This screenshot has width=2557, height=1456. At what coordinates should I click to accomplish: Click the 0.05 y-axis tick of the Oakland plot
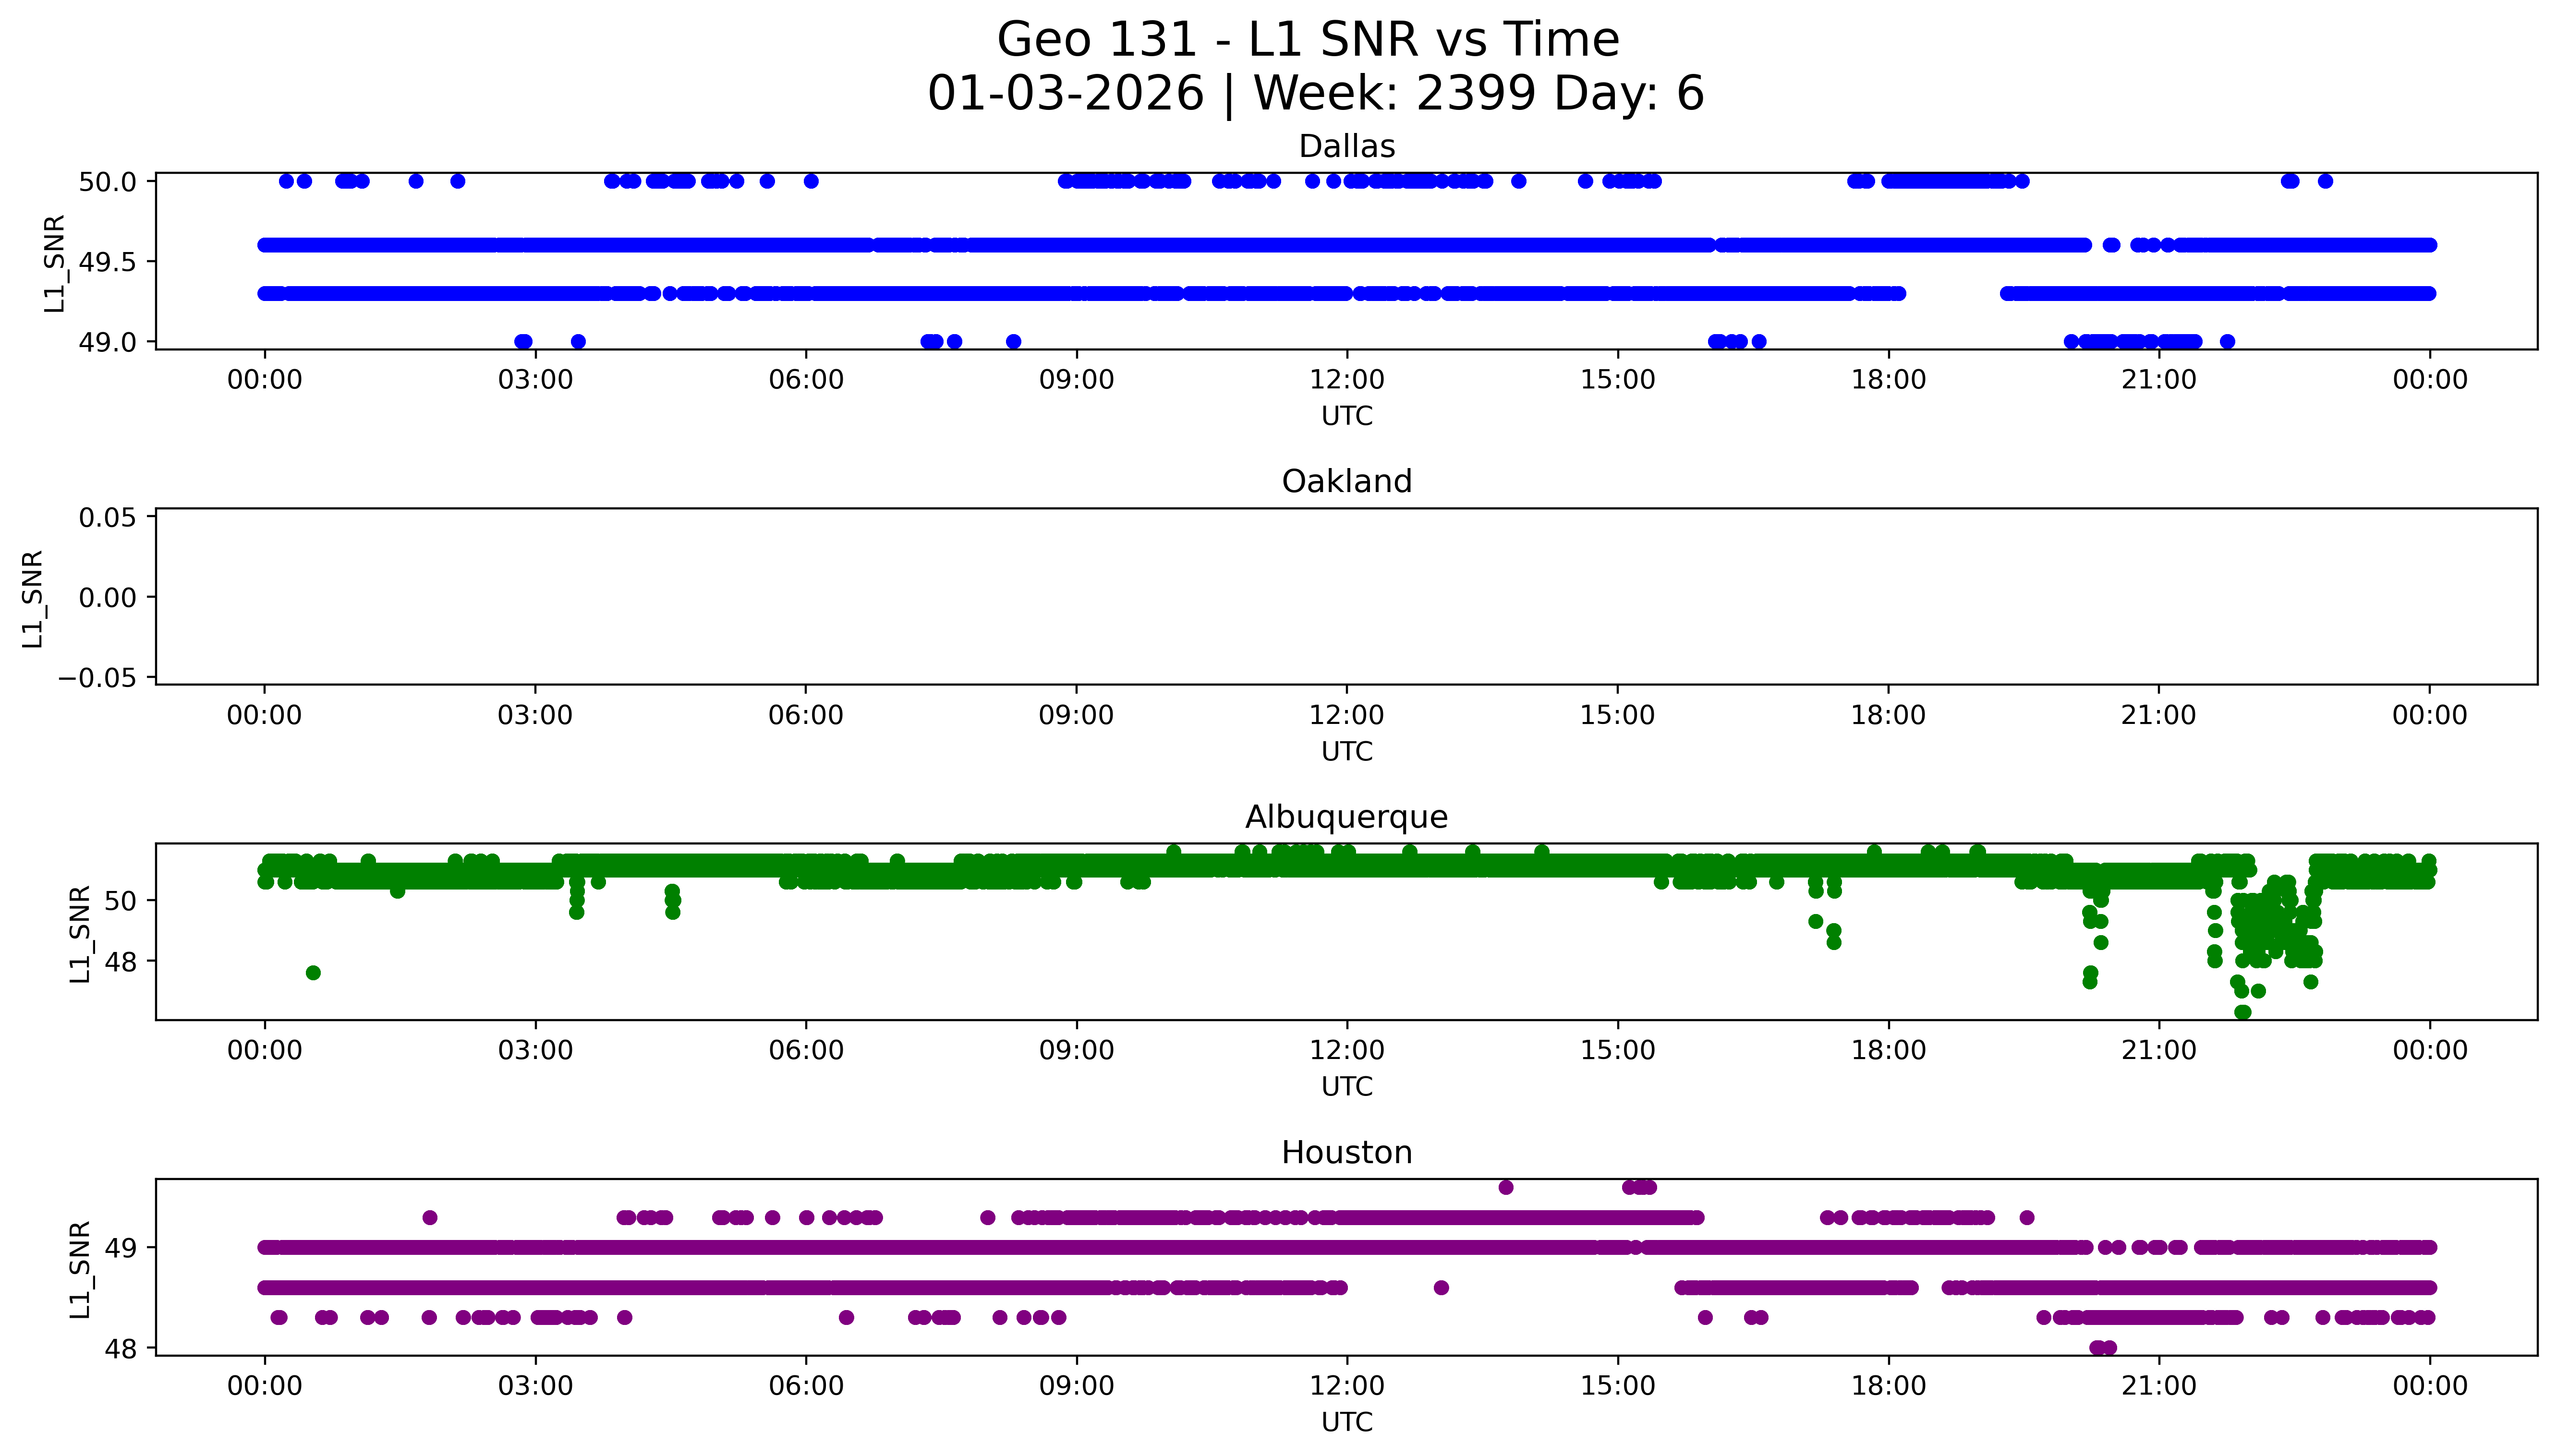tap(107, 518)
